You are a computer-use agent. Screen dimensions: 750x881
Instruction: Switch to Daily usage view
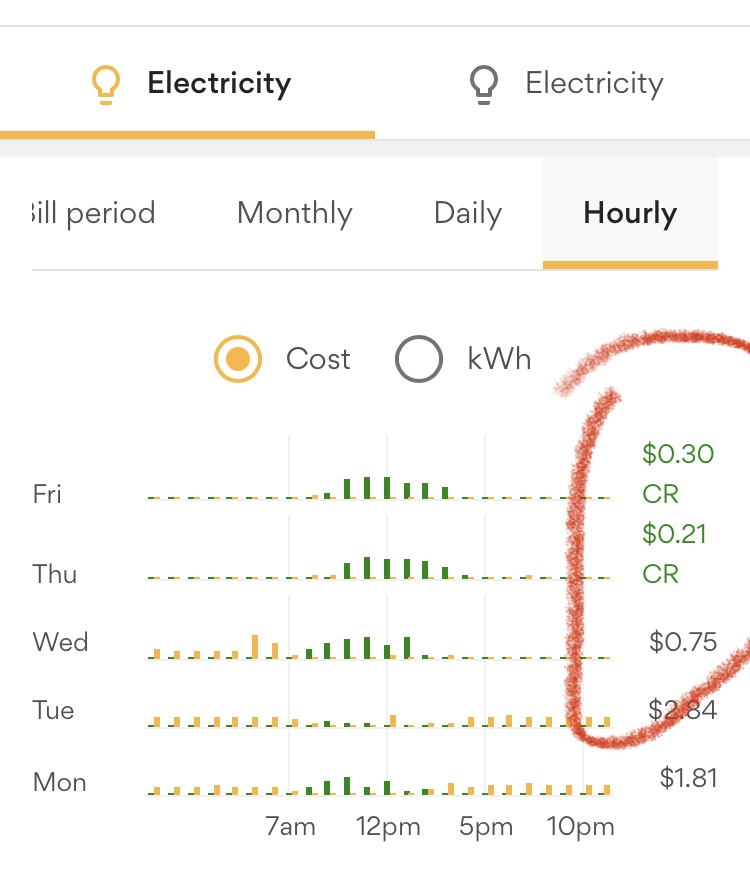pos(467,213)
